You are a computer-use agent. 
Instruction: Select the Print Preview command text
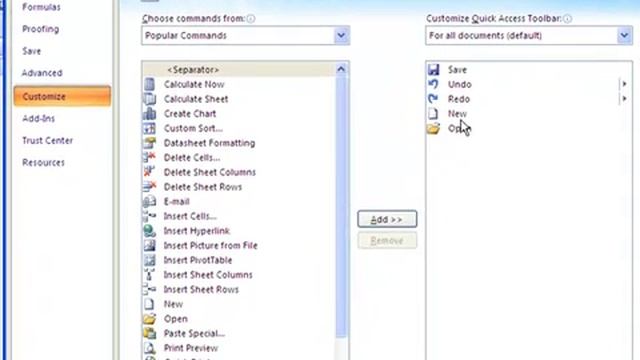(191, 349)
